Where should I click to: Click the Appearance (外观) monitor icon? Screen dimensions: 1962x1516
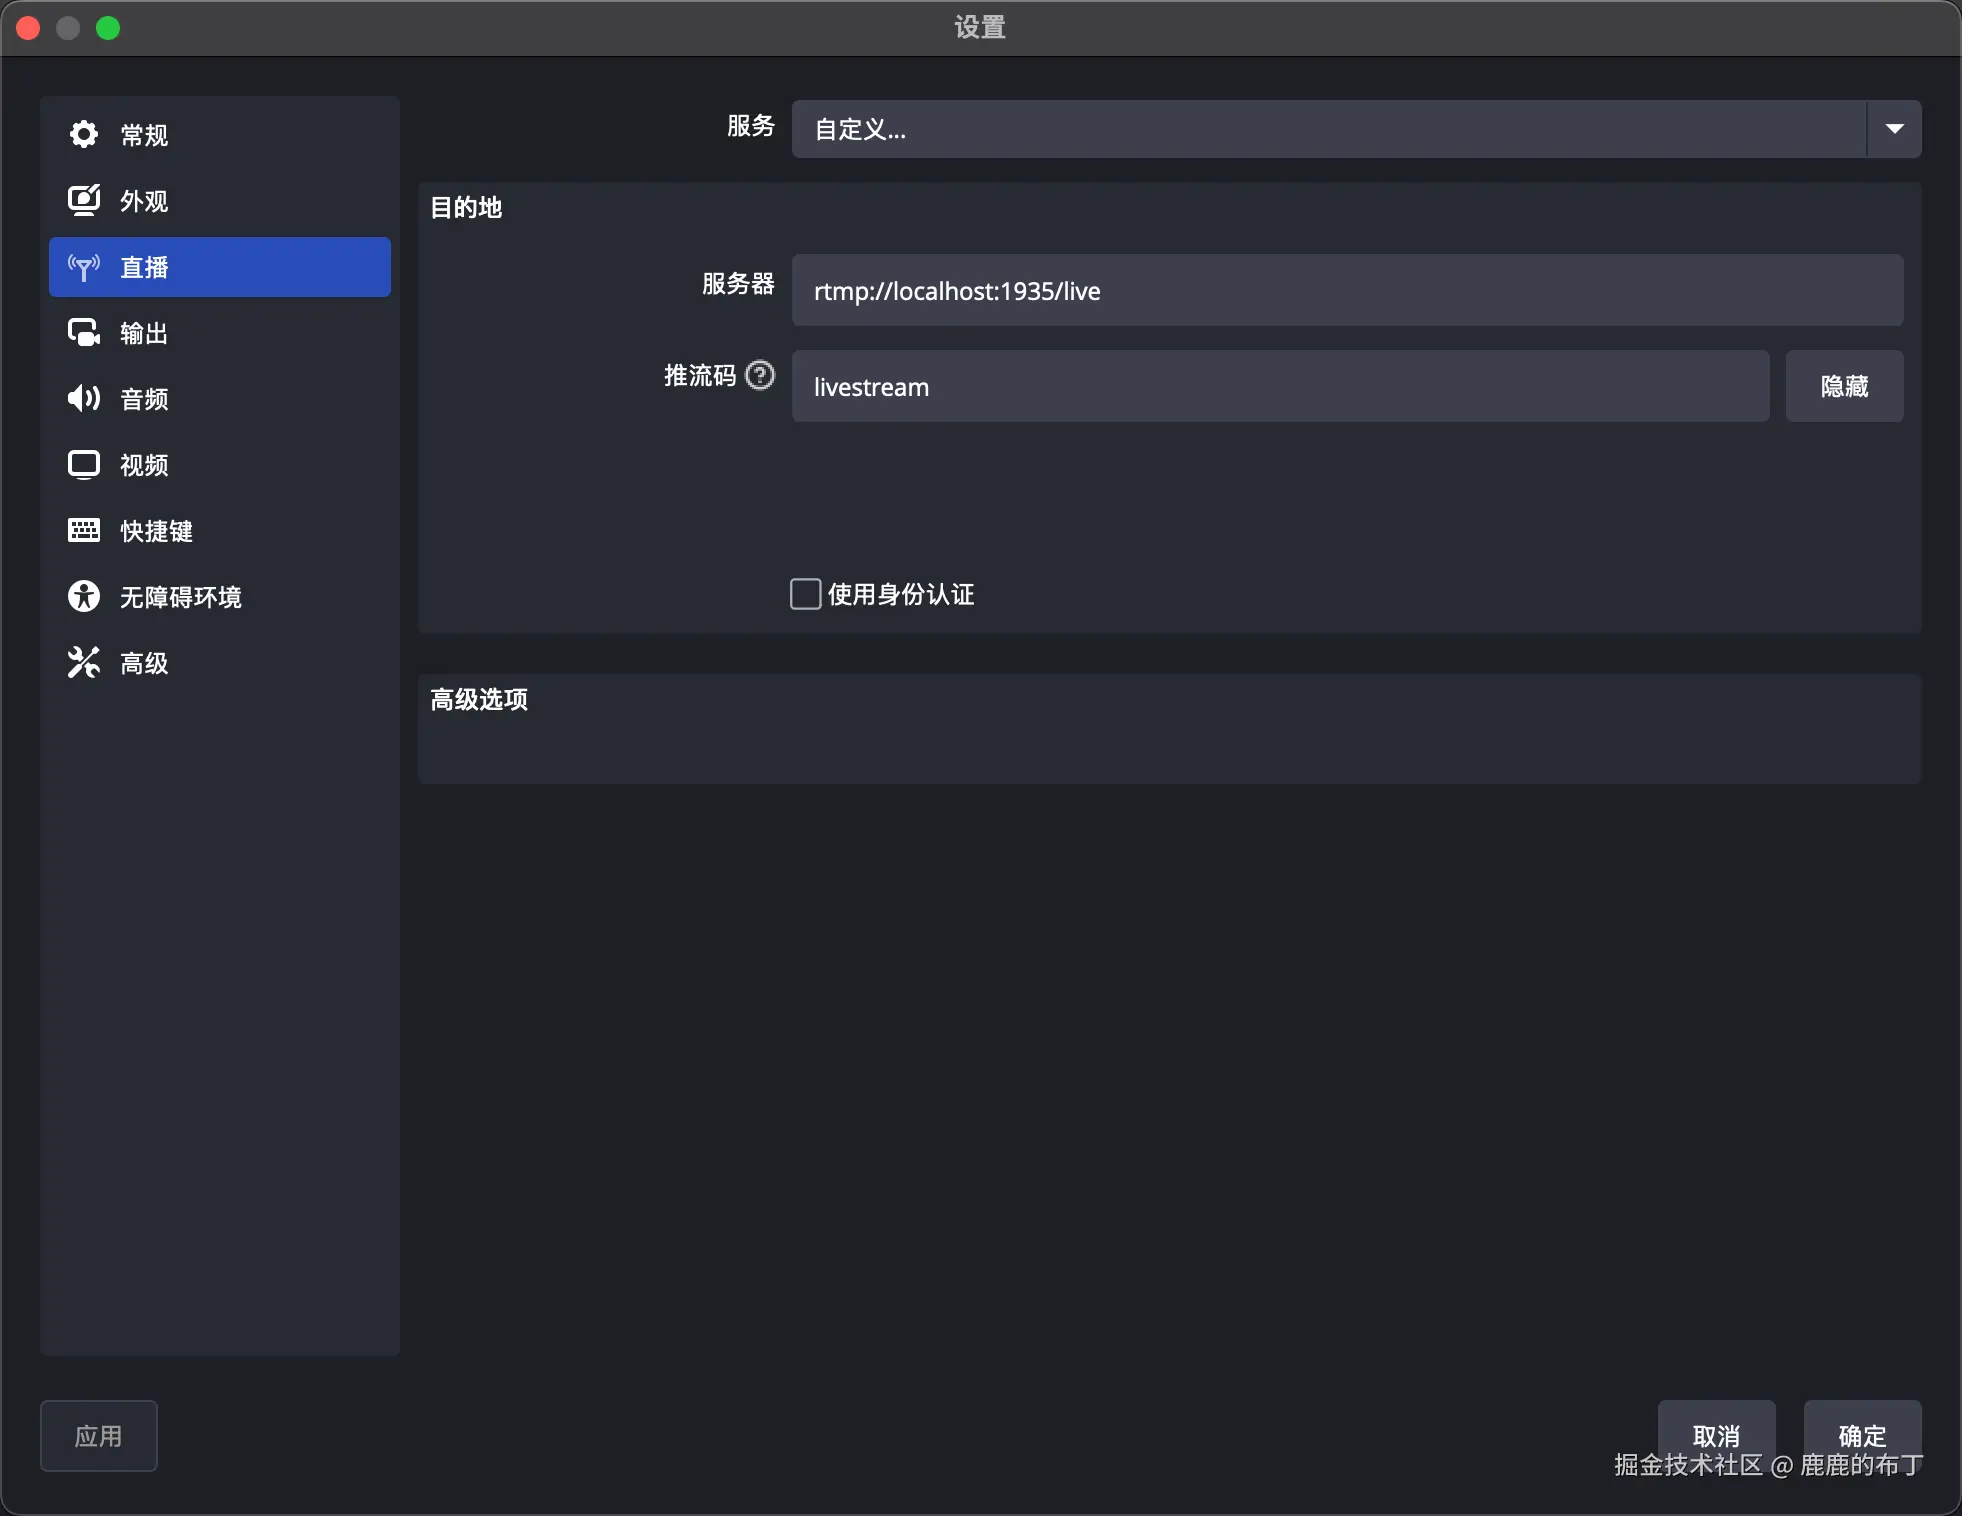[x=84, y=200]
